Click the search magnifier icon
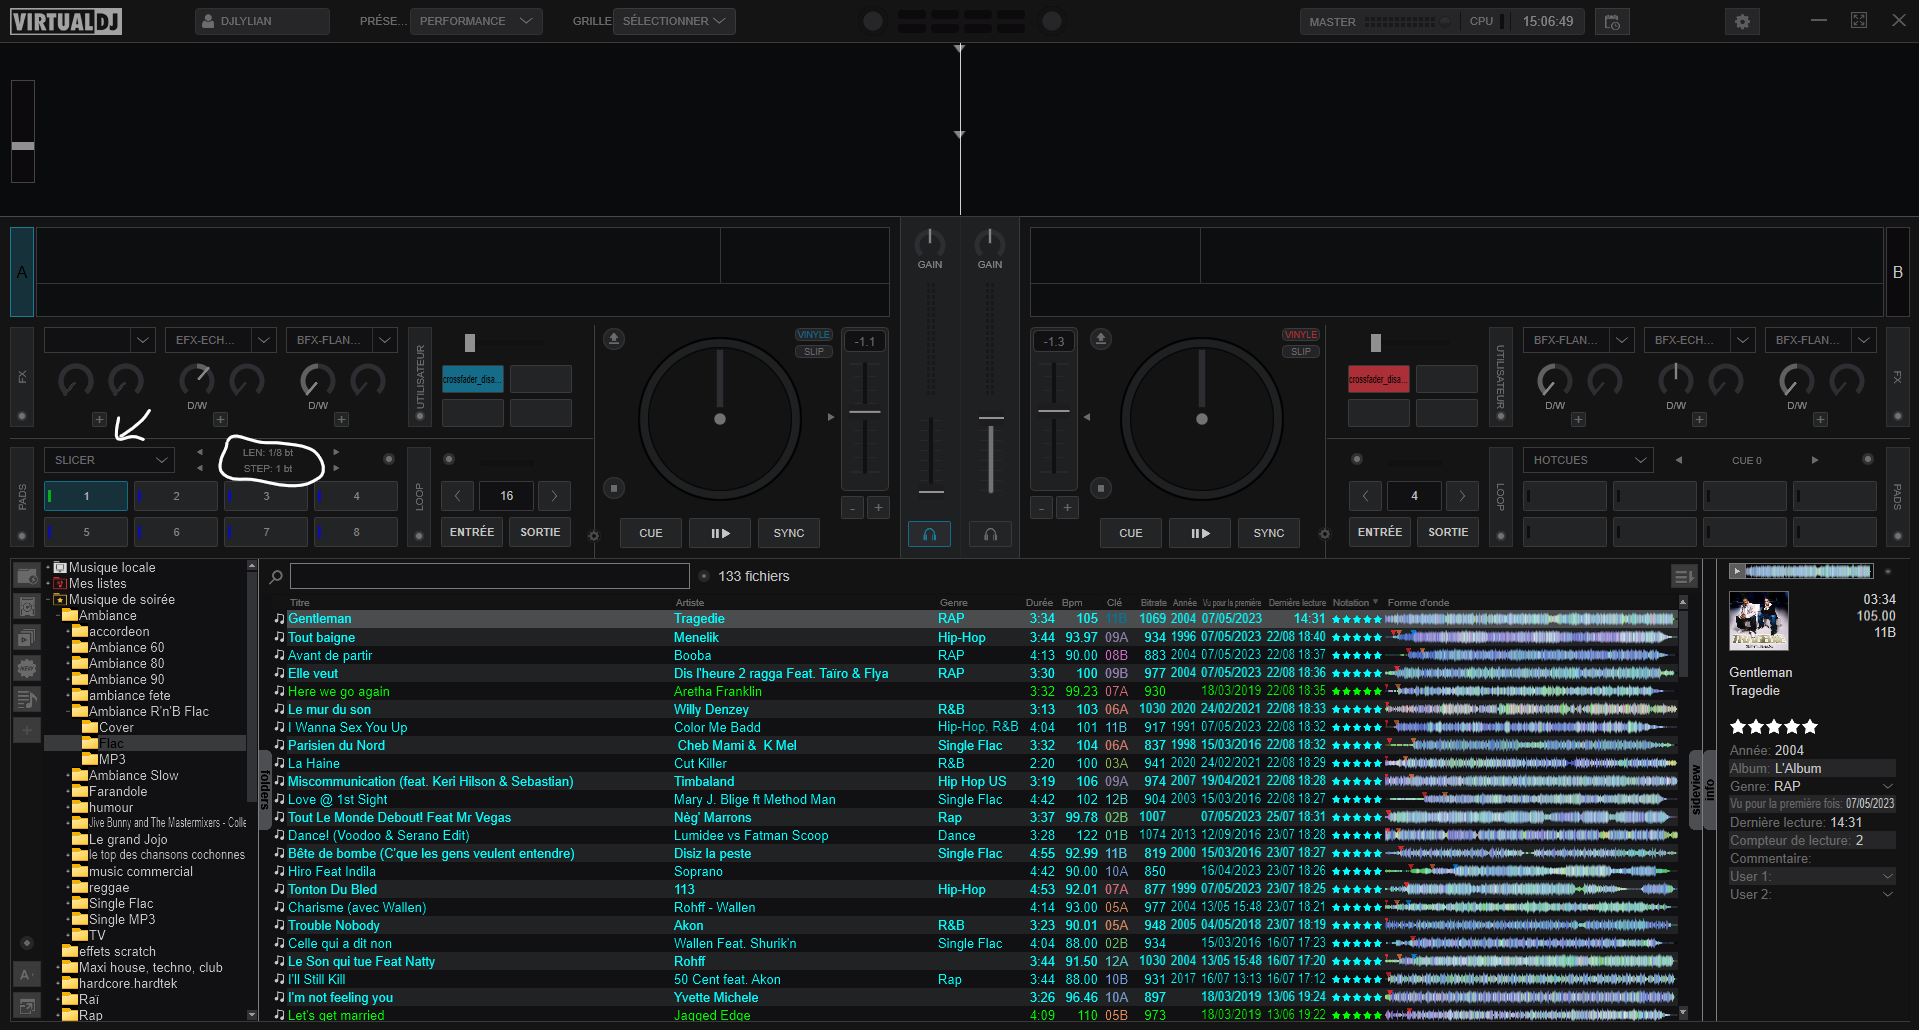Screen dimensions: 1919x1030 [276, 577]
